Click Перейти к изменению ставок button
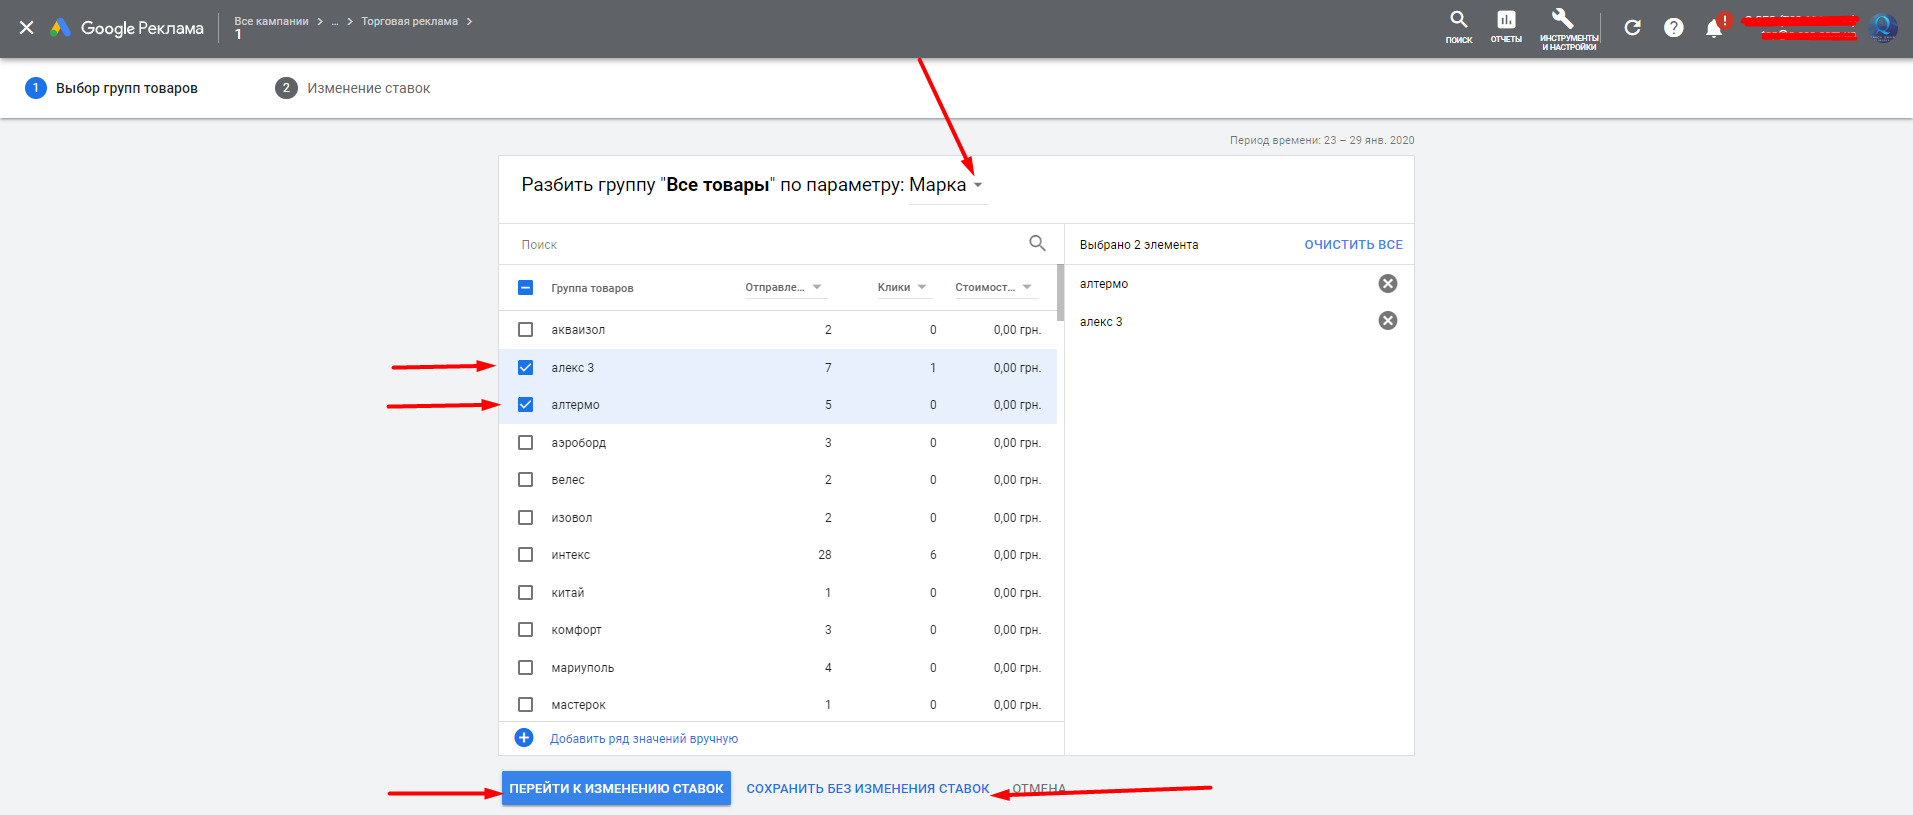Viewport: 1913px width, 815px height. 616,788
